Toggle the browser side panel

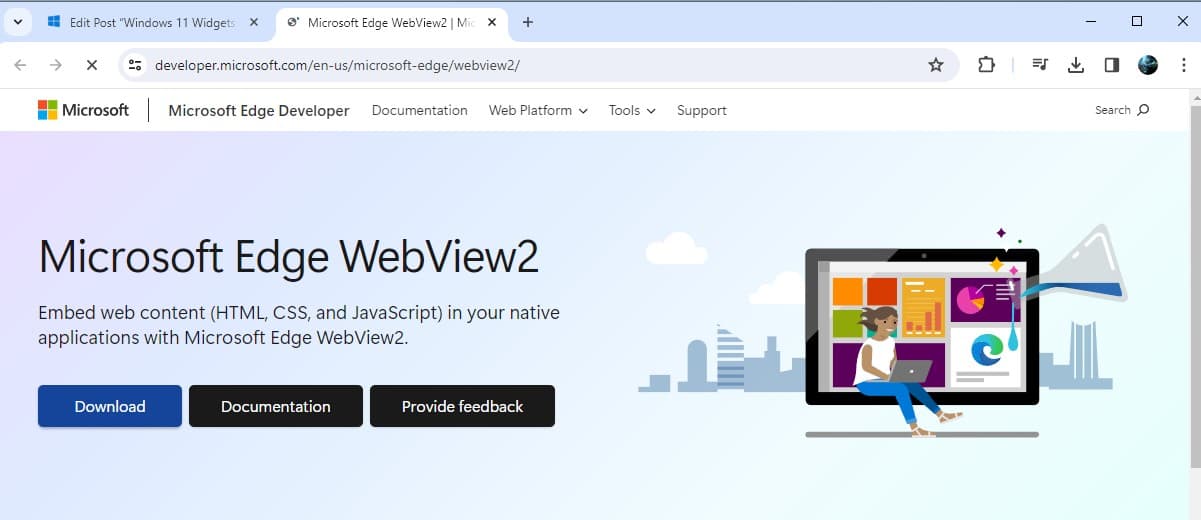click(1112, 65)
